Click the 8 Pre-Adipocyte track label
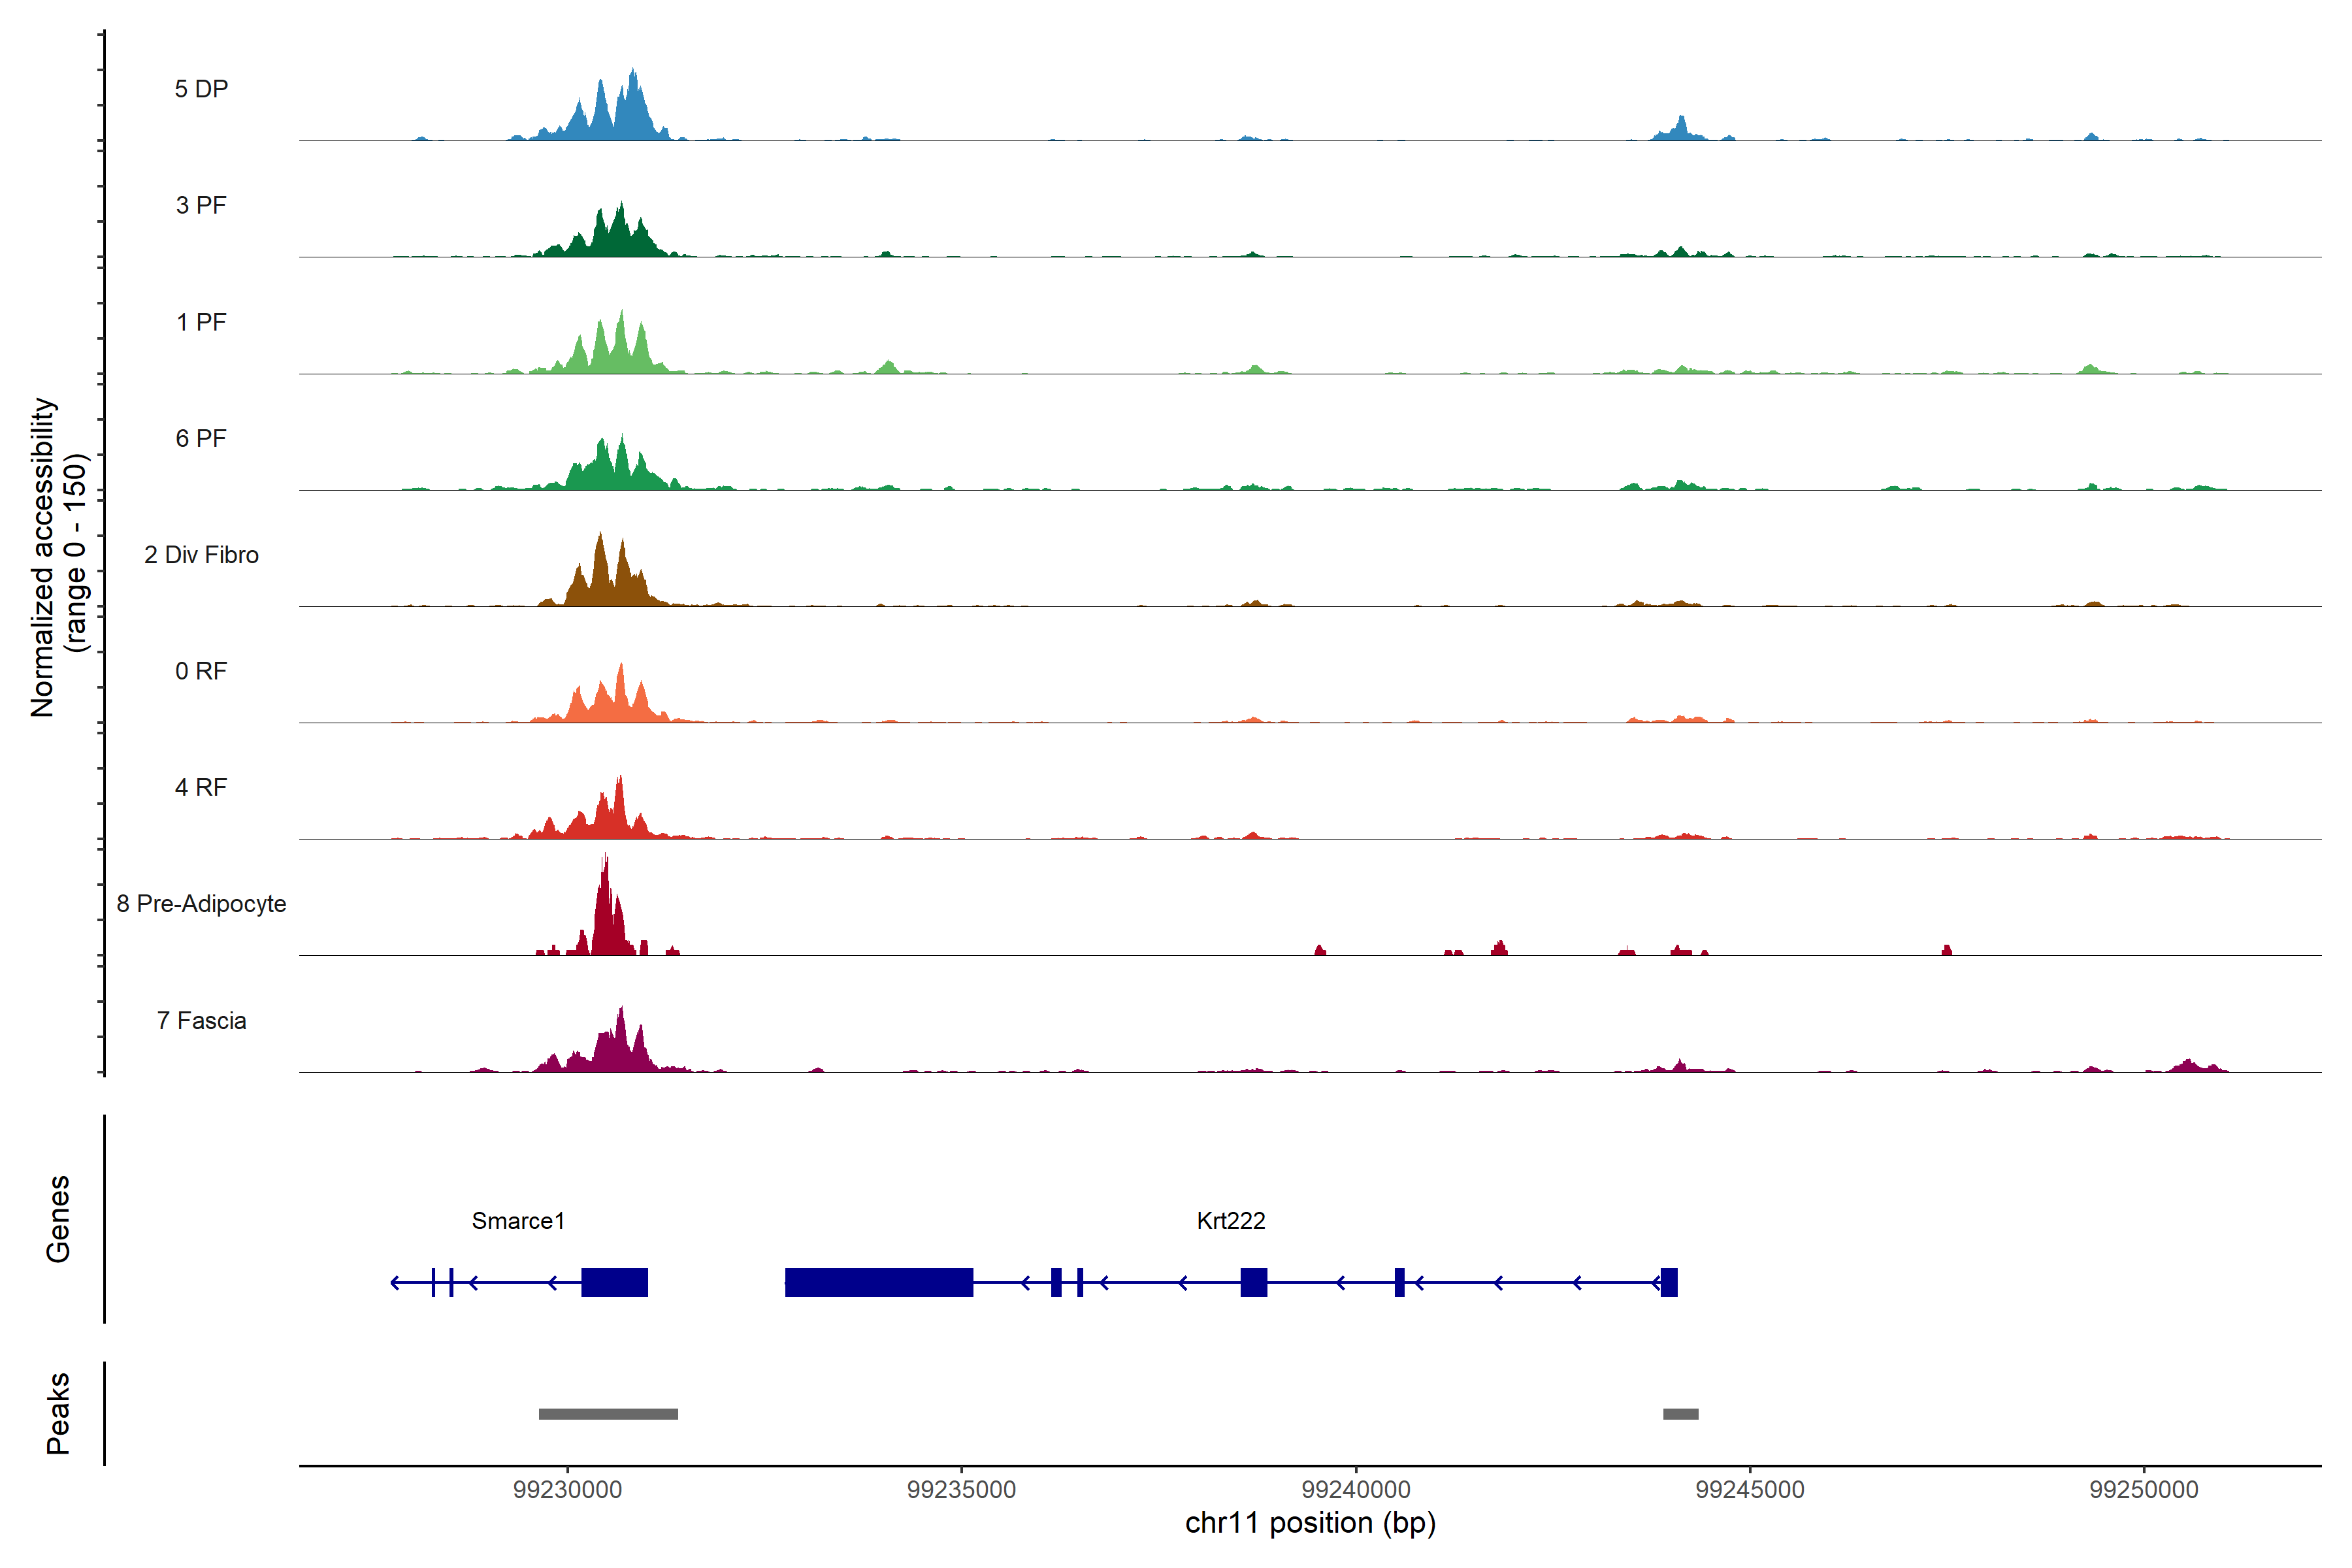The width and height of the screenshot is (2352, 1568). (x=201, y=904)
